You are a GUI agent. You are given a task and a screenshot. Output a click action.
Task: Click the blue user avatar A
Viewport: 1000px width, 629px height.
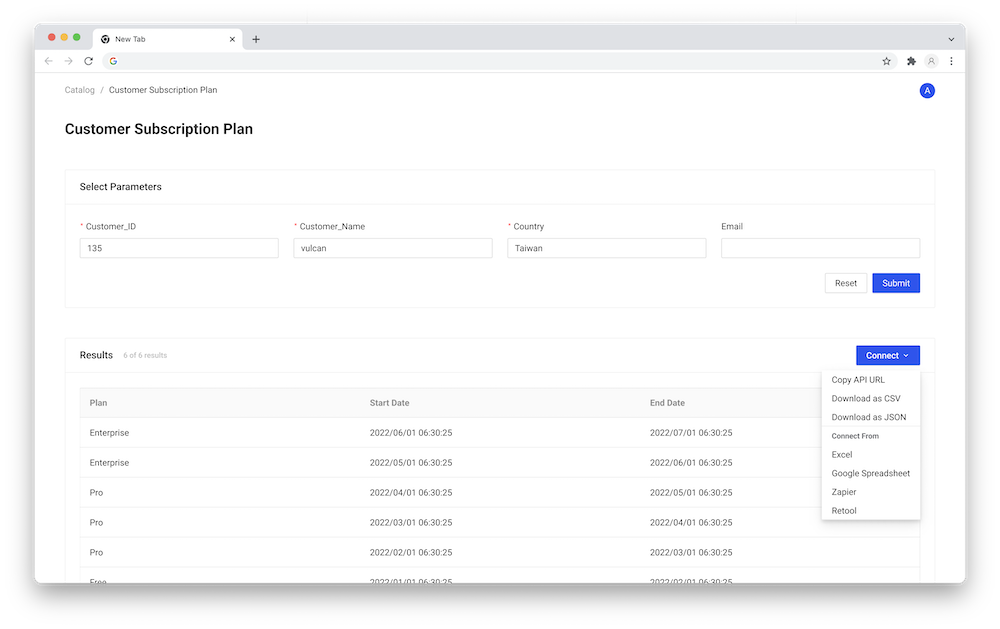[927, 91]
